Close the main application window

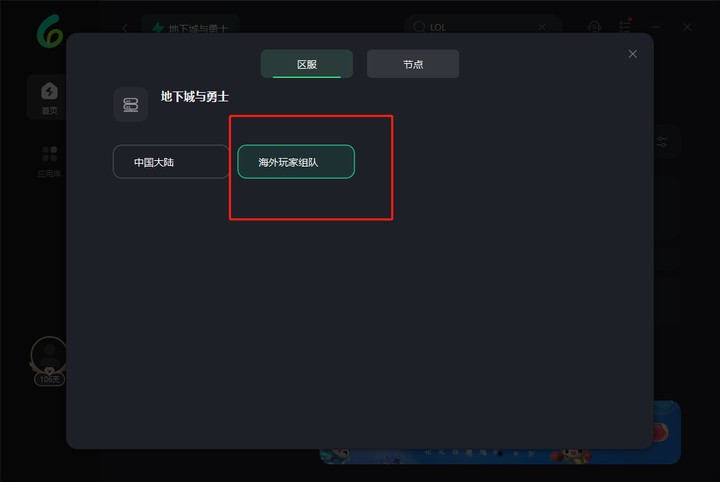tap(687, 27)
